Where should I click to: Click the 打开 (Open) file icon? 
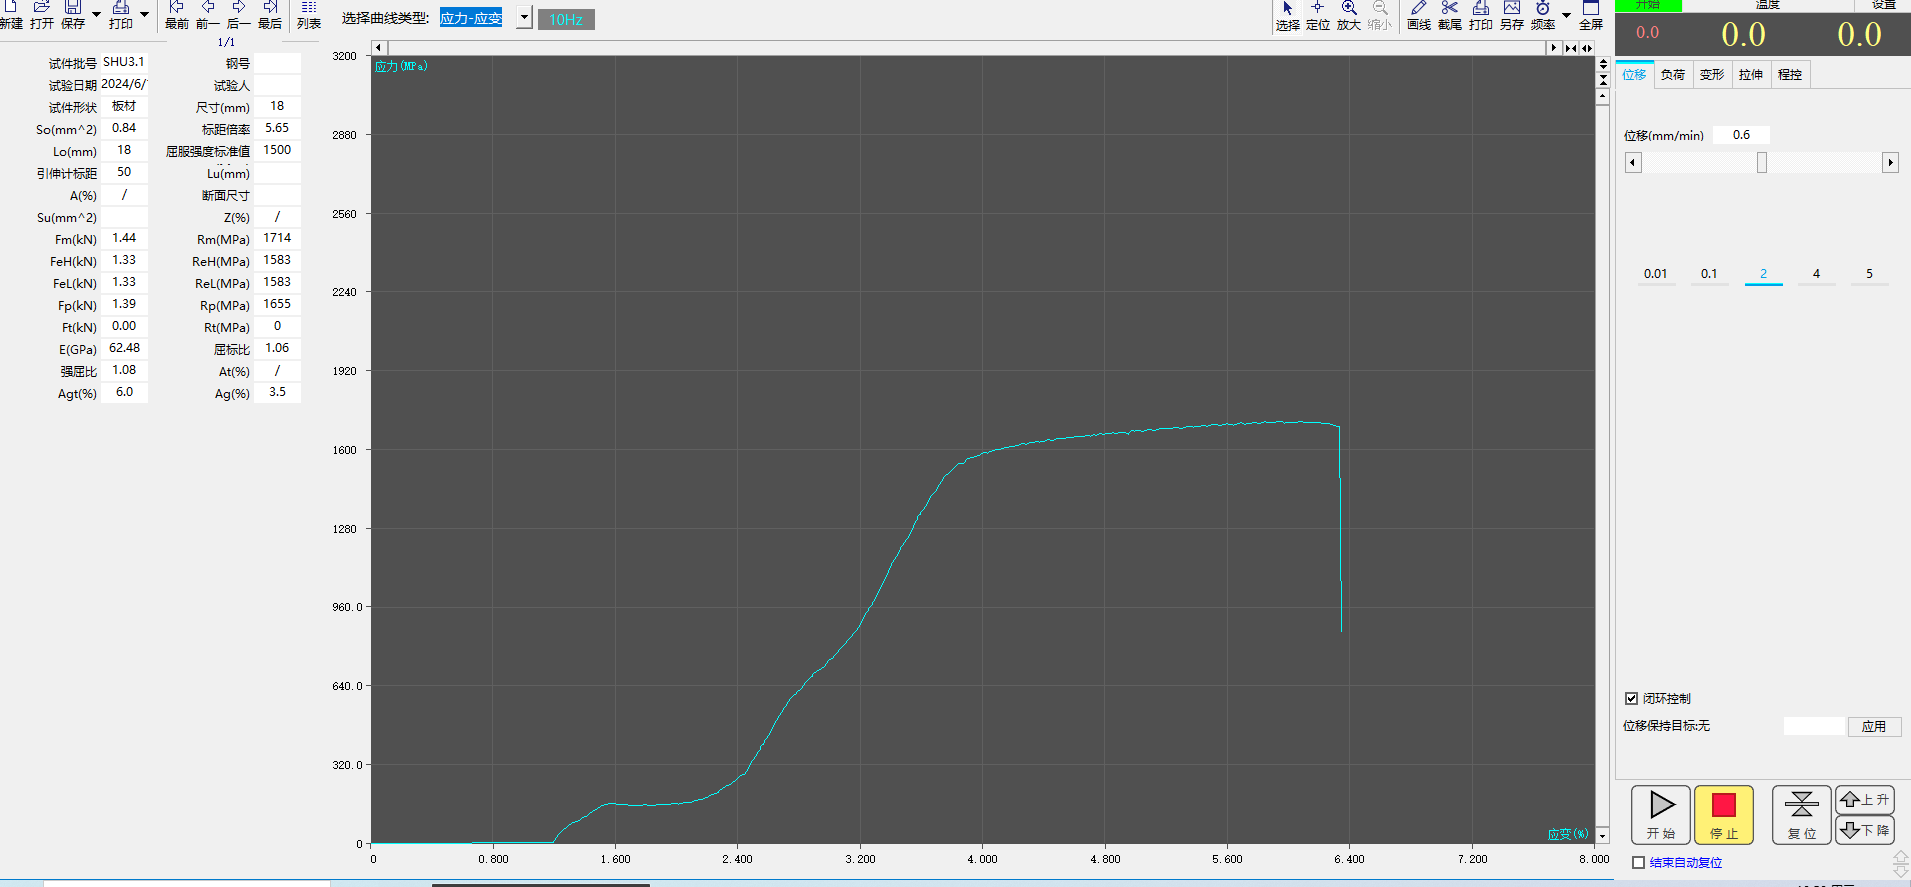click(x=42, y=13)
